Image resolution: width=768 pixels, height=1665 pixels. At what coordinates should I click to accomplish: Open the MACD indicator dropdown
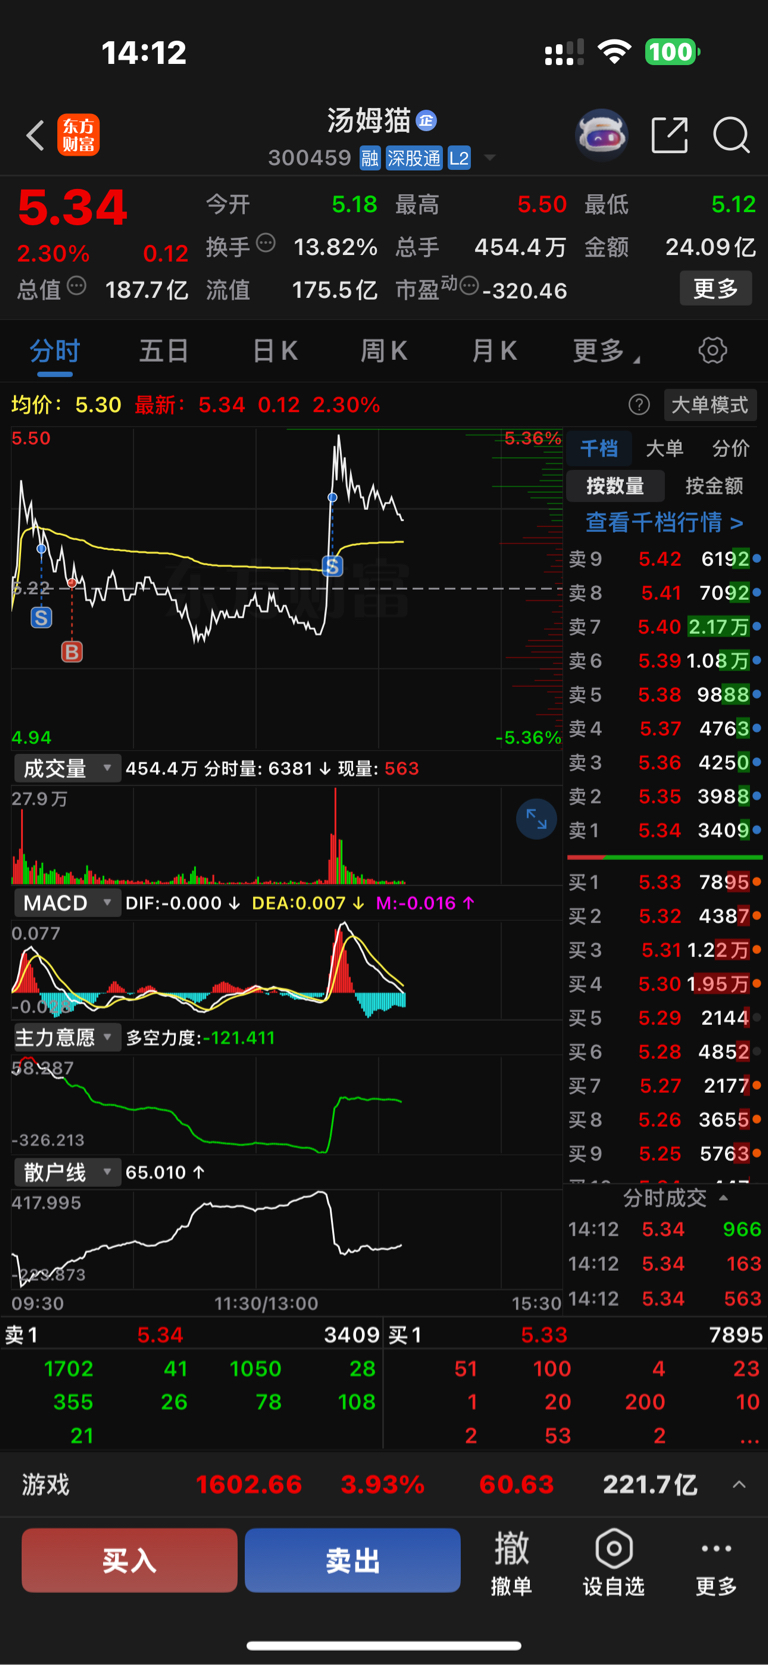coord(67,903)
